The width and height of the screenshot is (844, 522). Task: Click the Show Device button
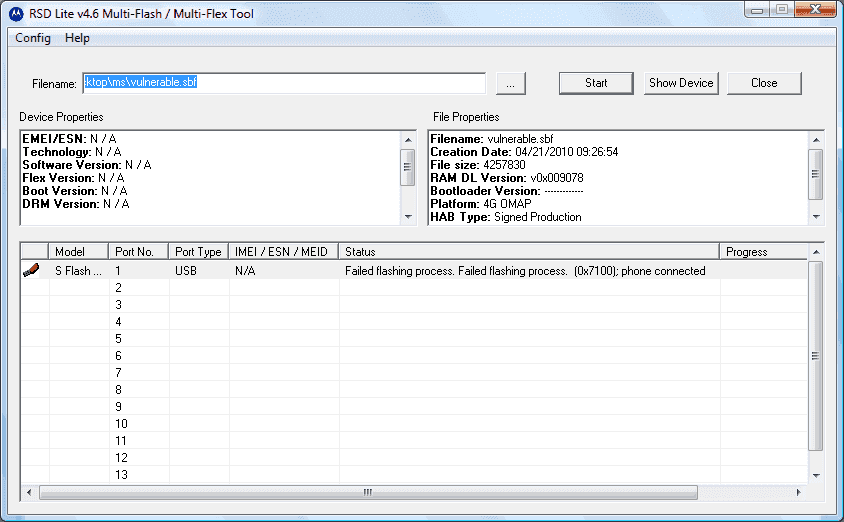(x=681, y=83)
